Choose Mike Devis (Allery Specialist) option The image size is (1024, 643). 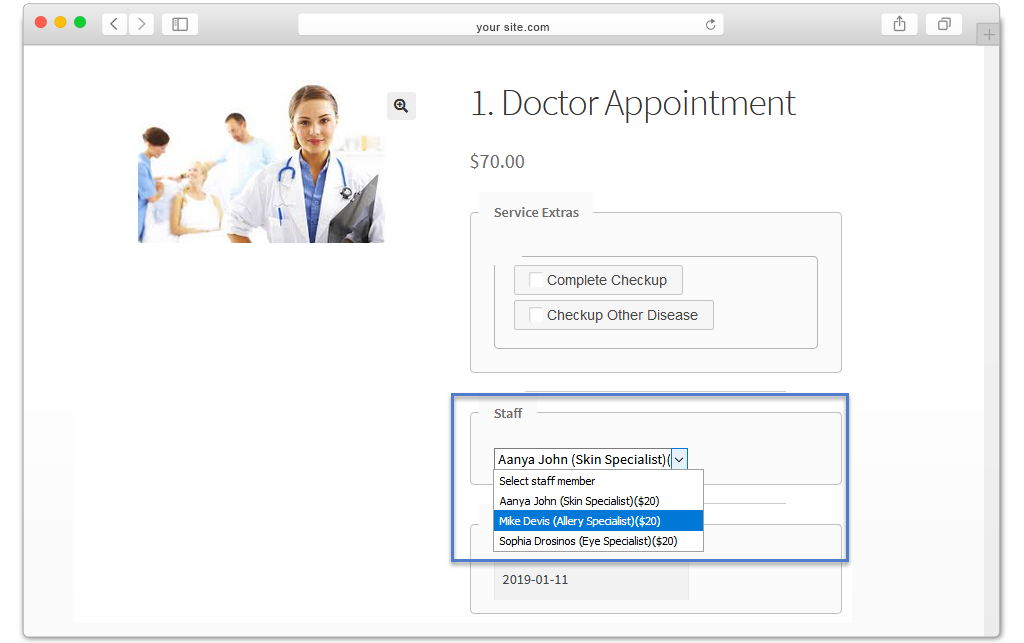[x=598, y=521]
